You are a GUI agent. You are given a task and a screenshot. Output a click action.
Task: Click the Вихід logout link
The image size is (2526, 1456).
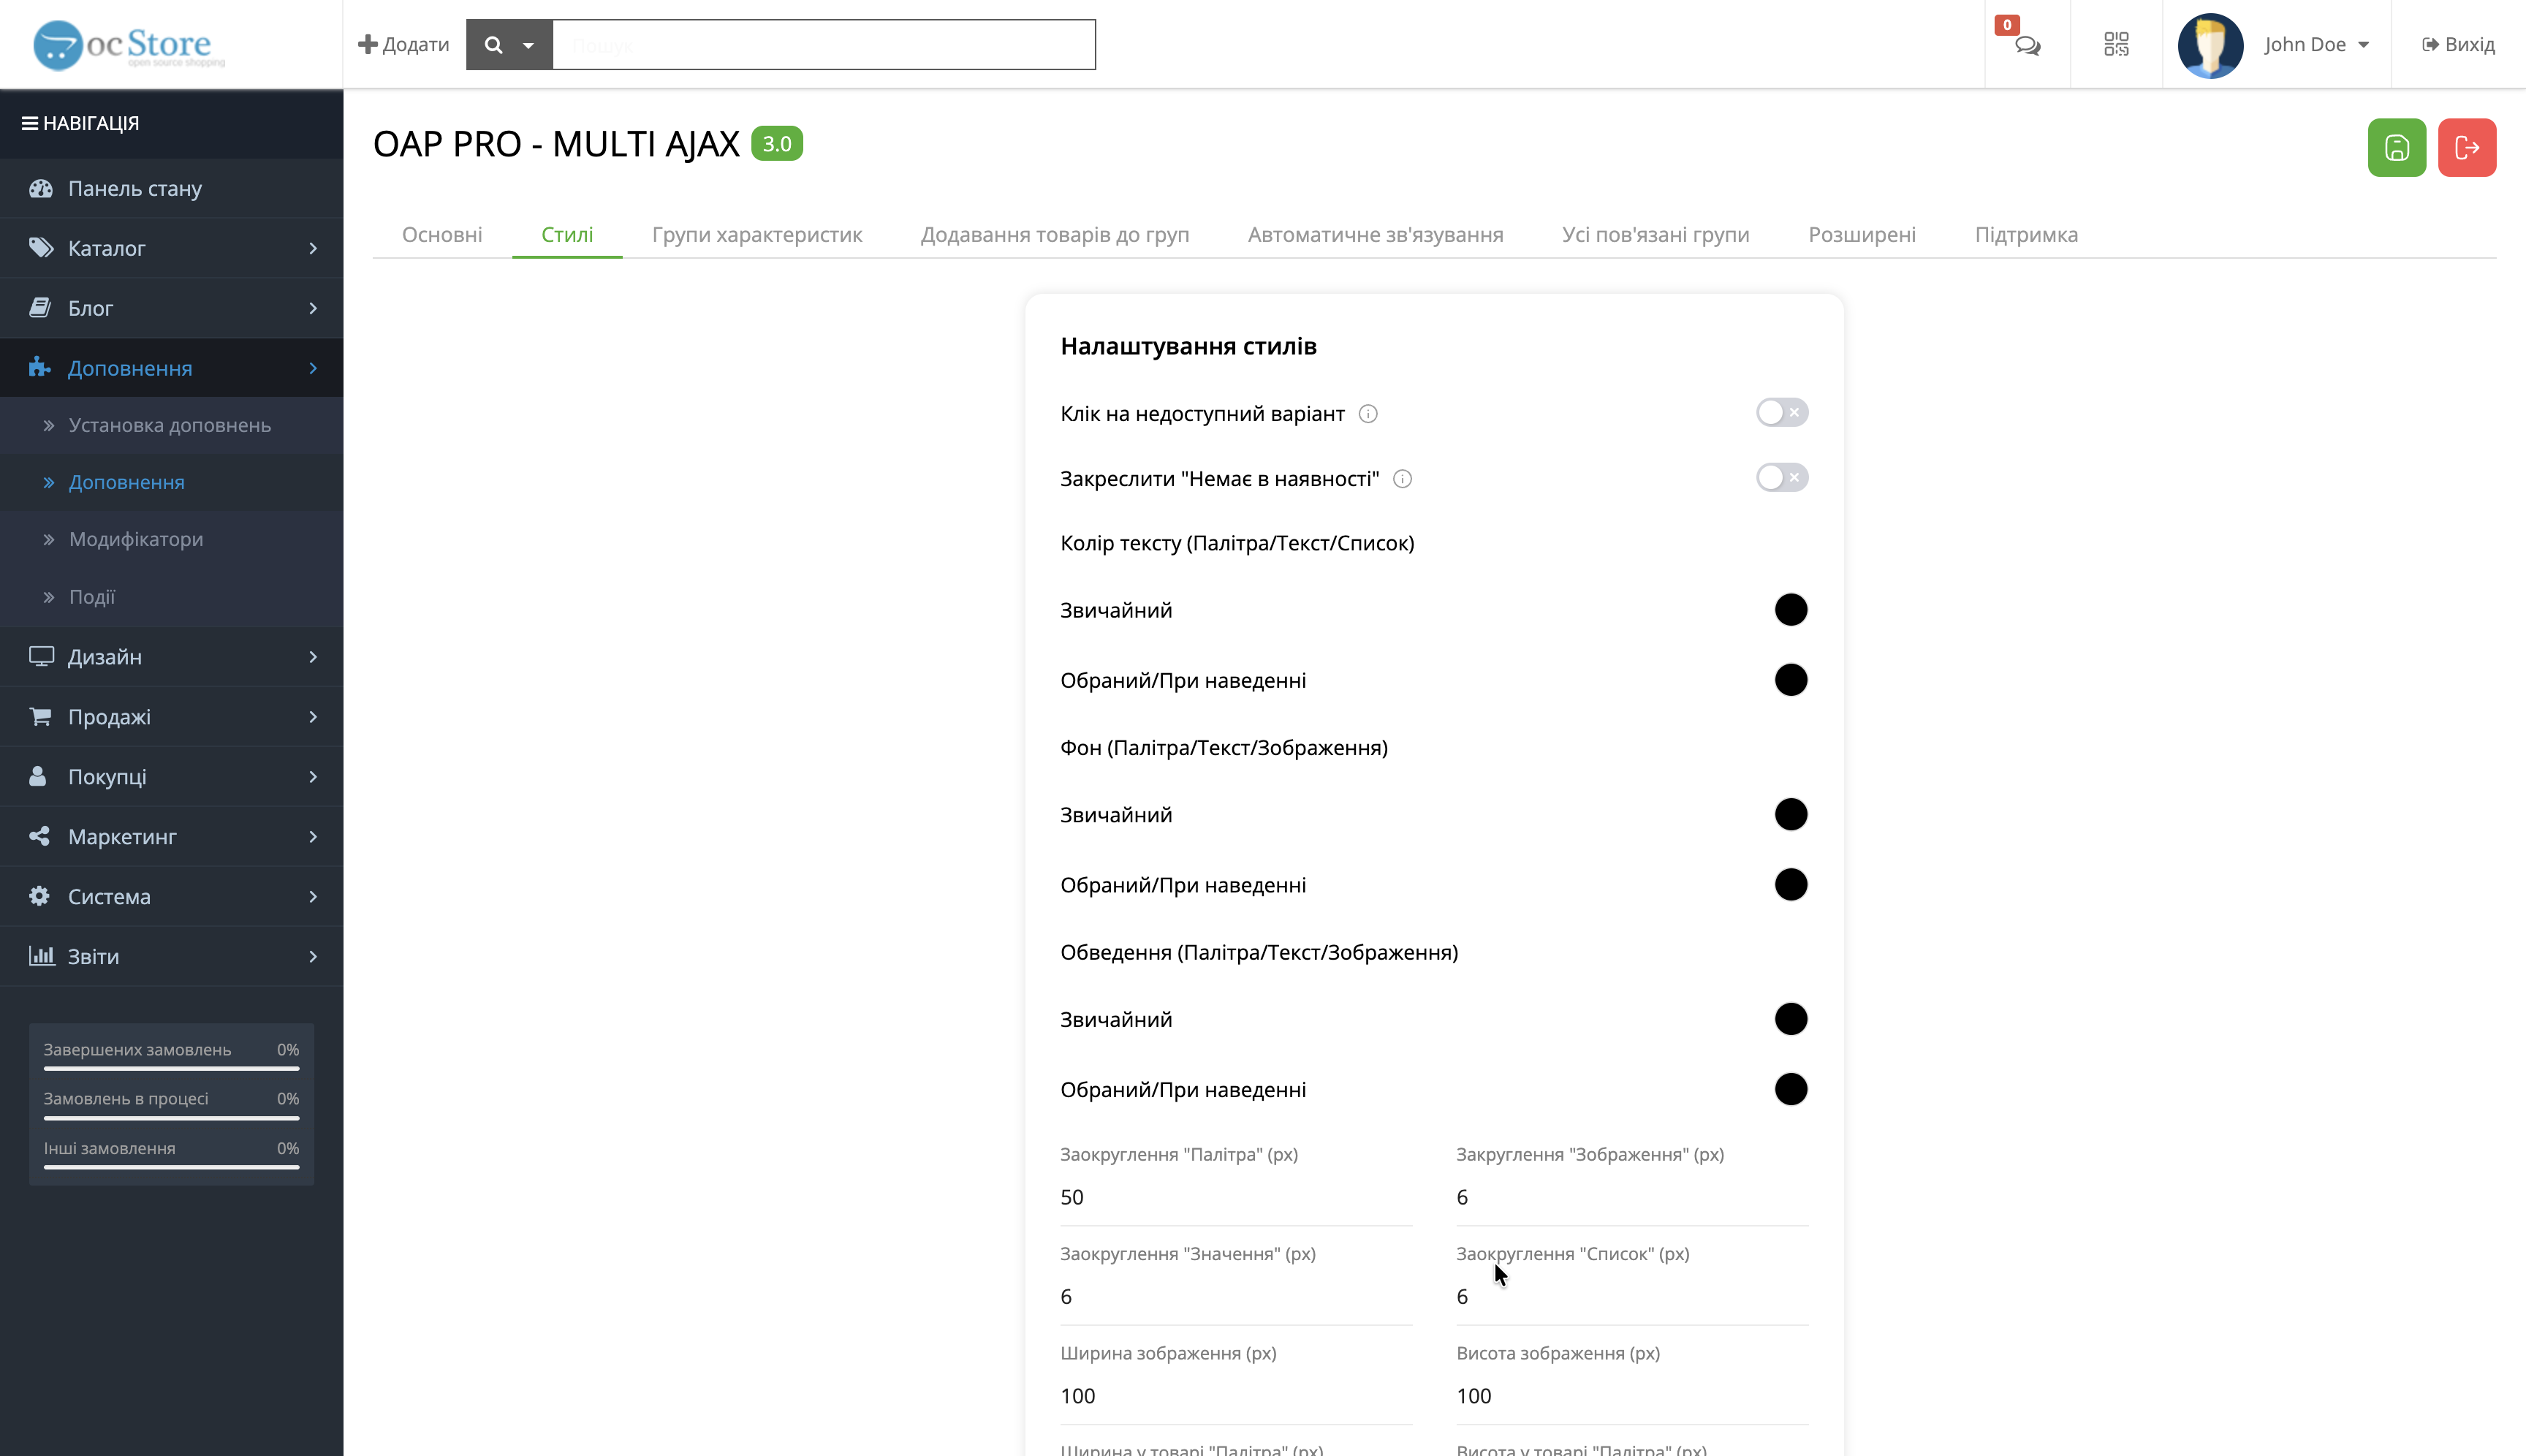point(2458,45)
